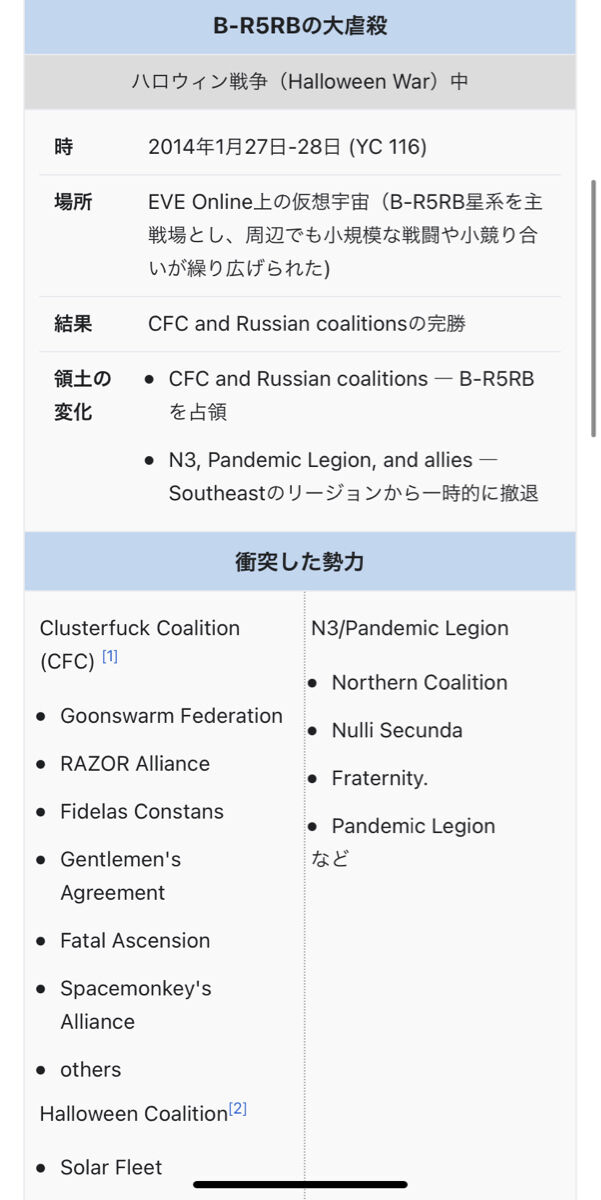Image resolution: width=601 pixels, height=1200 pixels.
Task: Select the Fraternity. list entry
Action: [x=380, y=779]
